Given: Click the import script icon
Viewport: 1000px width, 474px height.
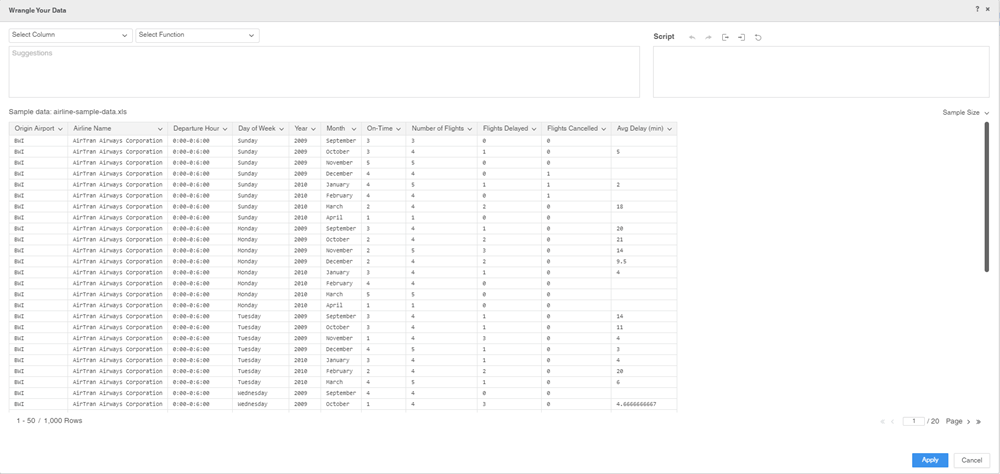Looking at the screenshot, I should point(741,37).
